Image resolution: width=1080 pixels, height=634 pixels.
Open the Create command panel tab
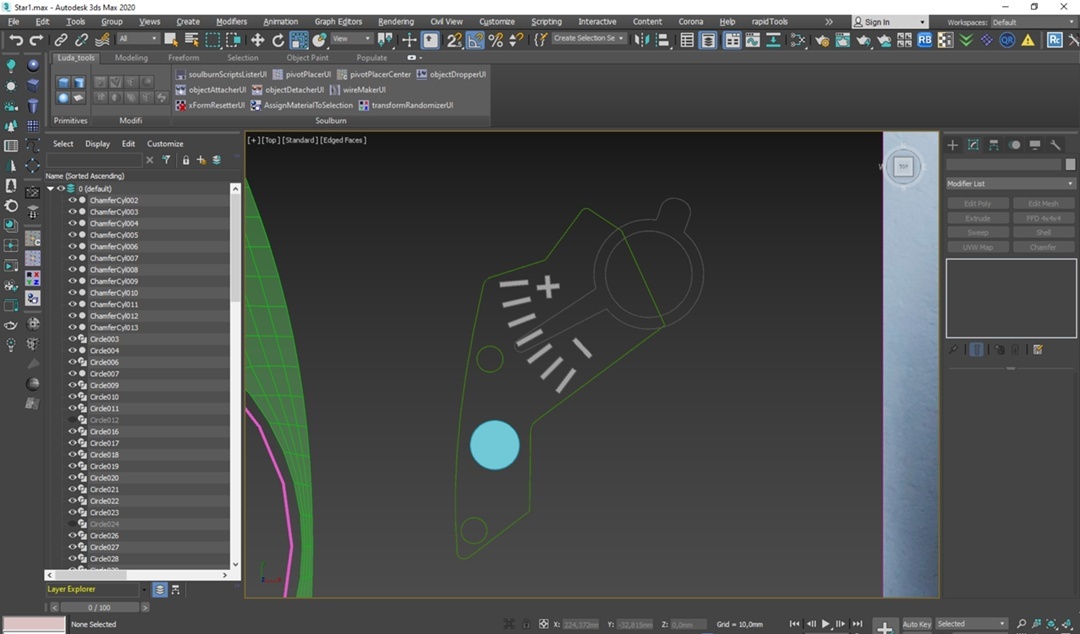953,145
